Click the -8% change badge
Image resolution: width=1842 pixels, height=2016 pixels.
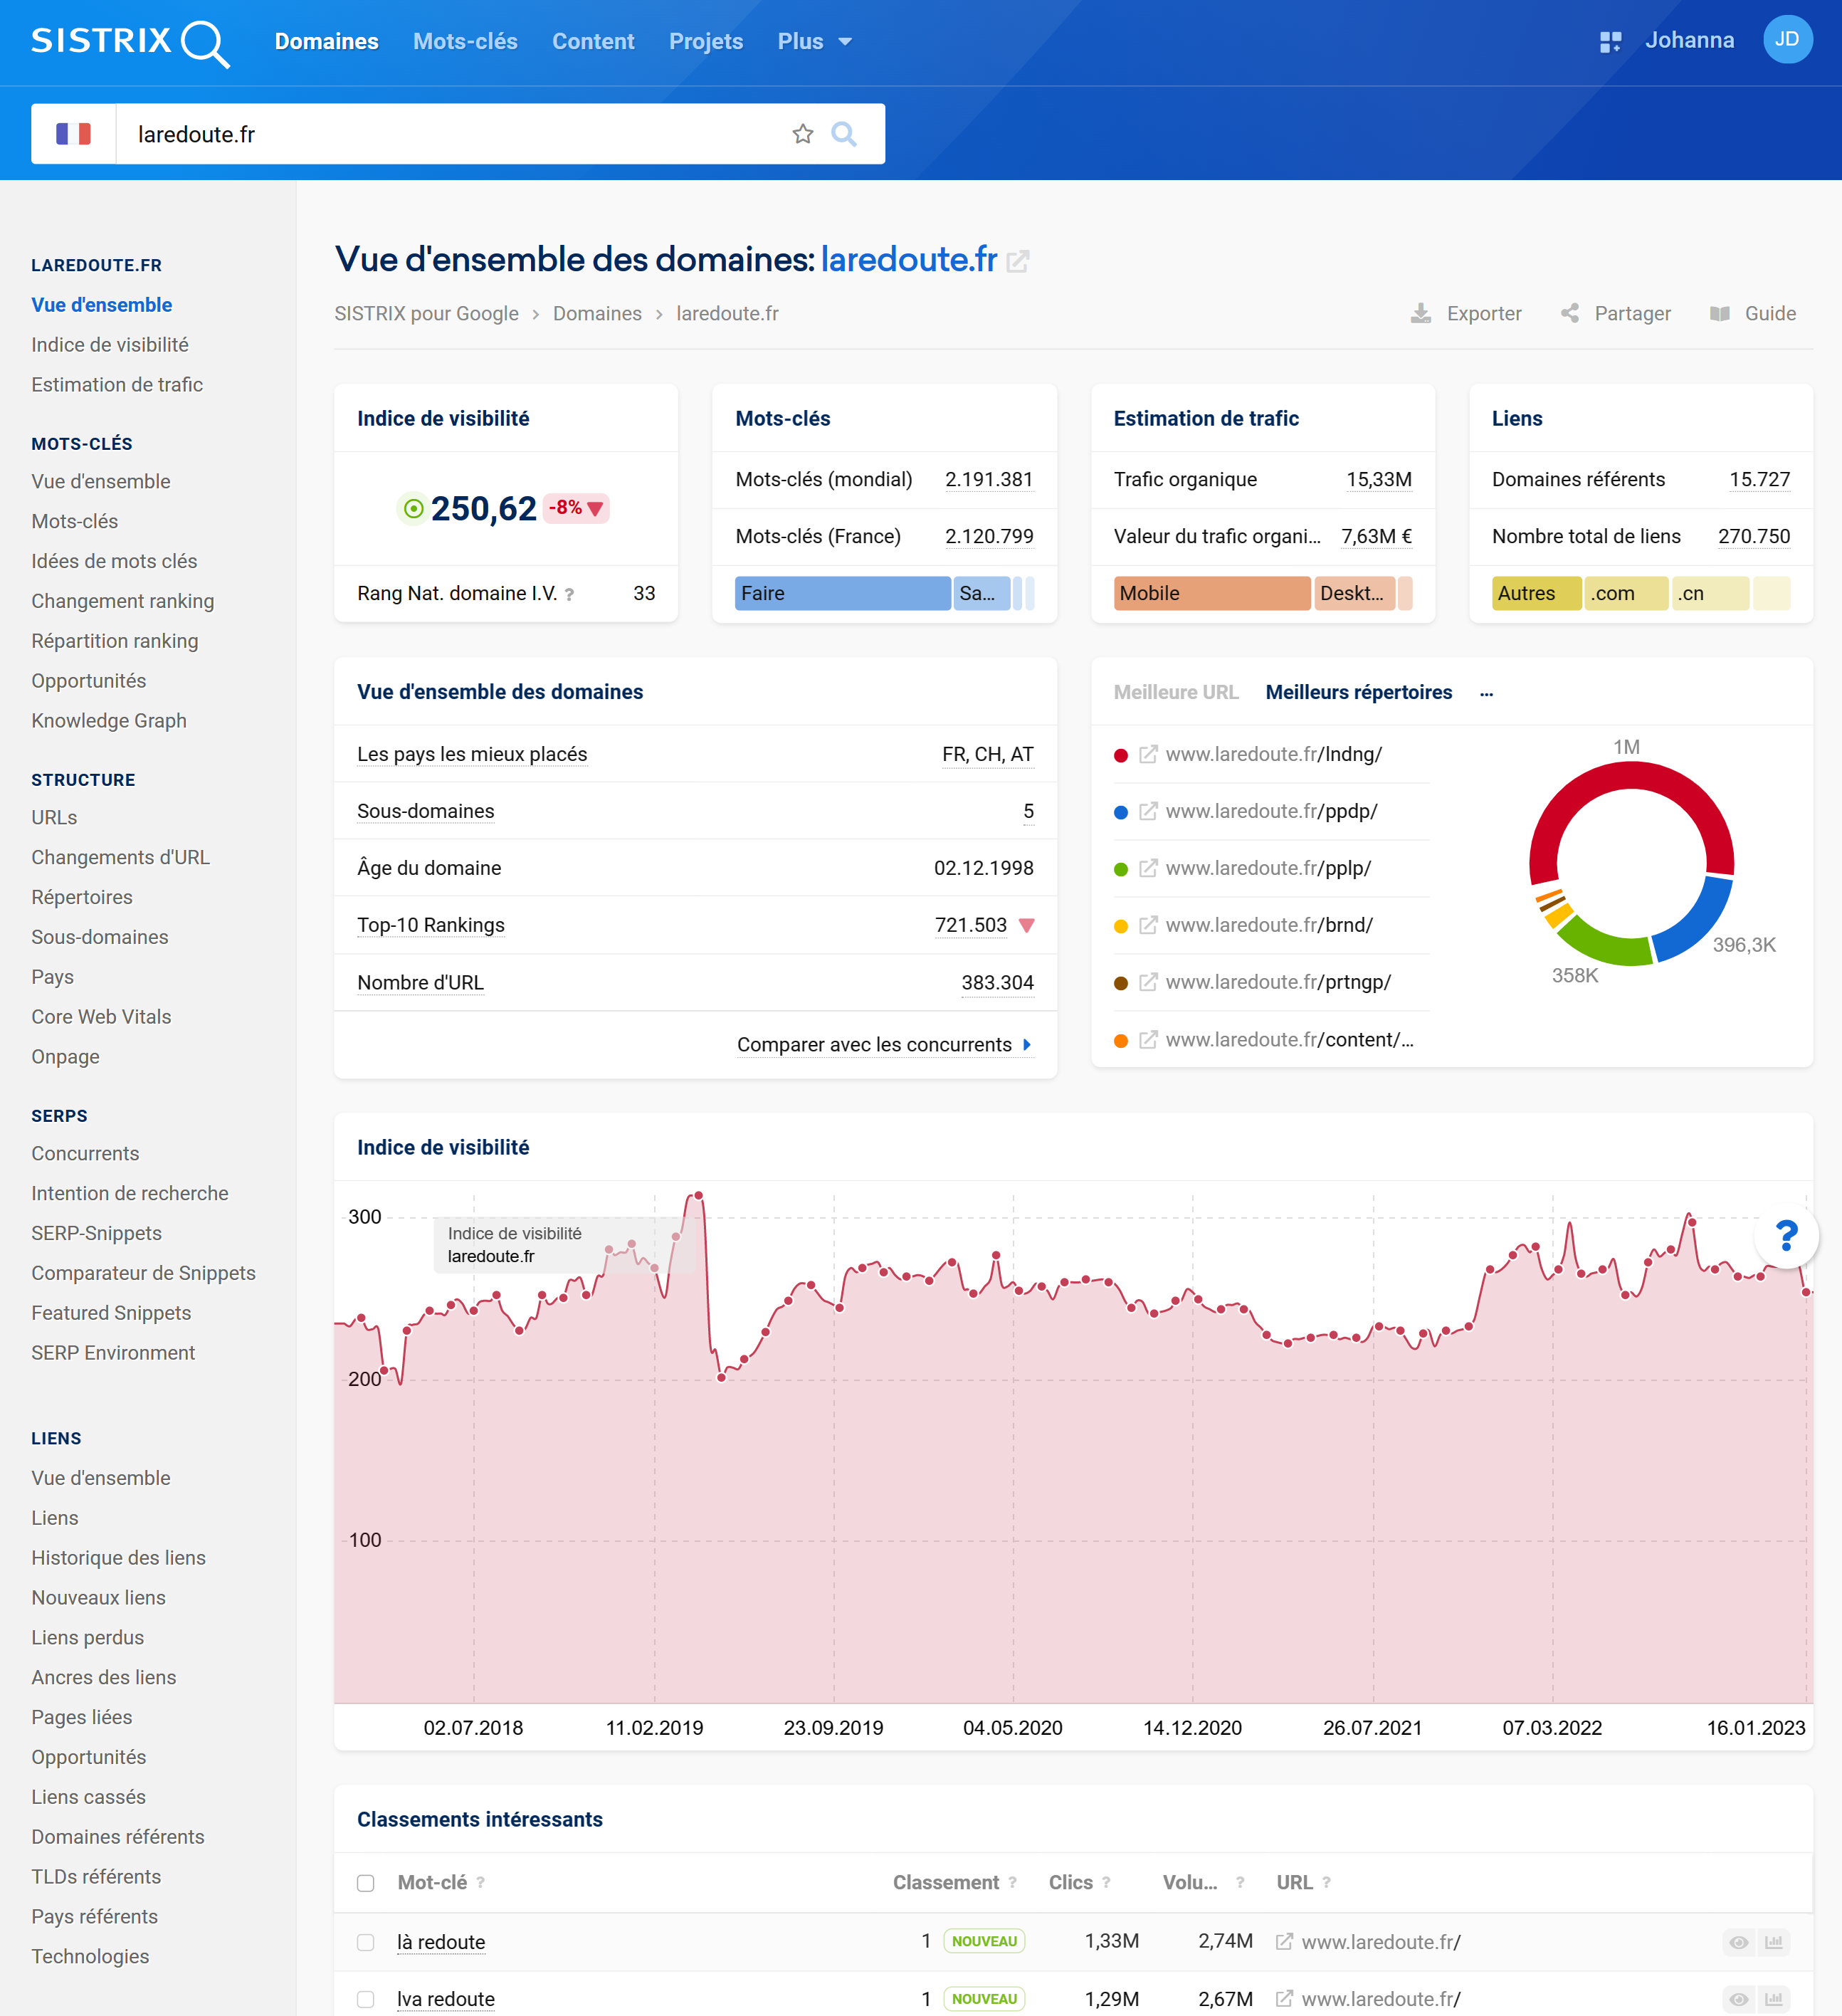tap(576, 509)
